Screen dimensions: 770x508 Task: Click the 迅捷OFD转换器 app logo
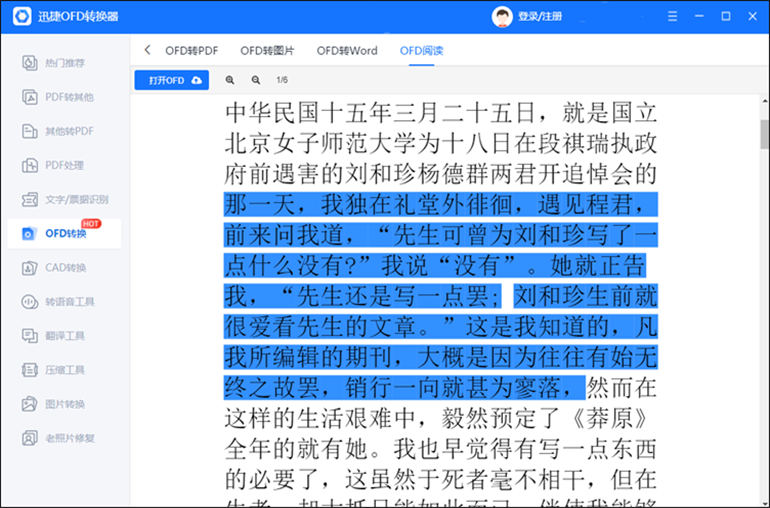22,16
